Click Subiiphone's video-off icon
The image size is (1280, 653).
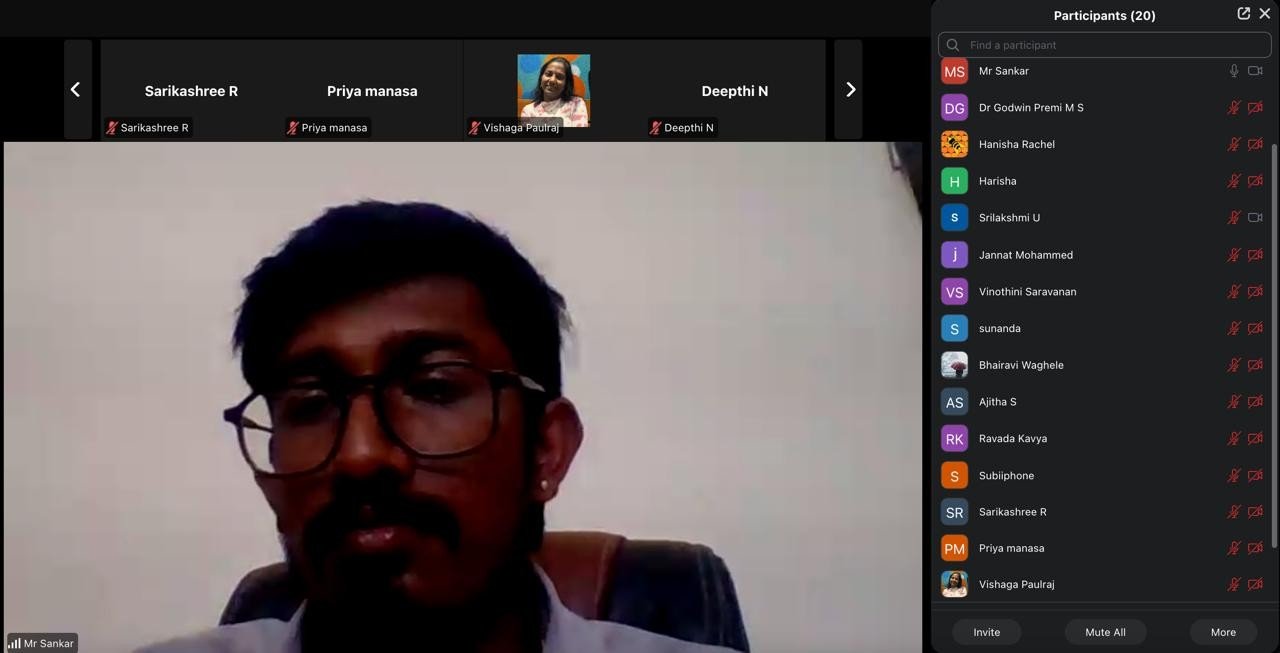point(1255,475)
